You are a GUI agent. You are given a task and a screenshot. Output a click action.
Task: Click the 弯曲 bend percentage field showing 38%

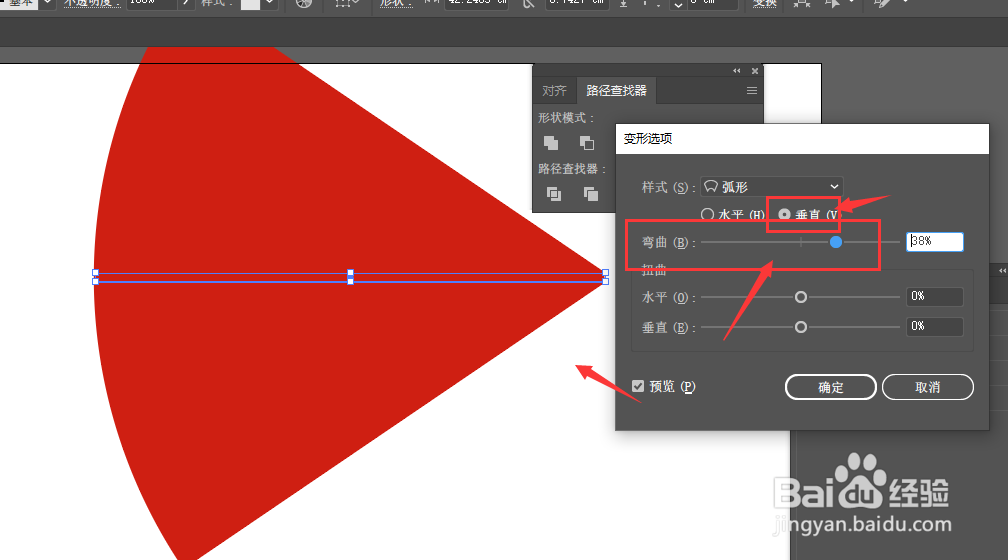pyautogui.click(x=935, y=241)
